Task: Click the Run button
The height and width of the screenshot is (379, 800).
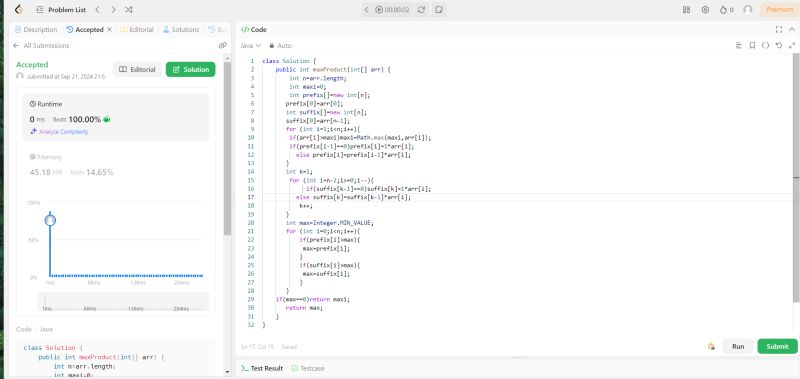Action: point(738,346)
